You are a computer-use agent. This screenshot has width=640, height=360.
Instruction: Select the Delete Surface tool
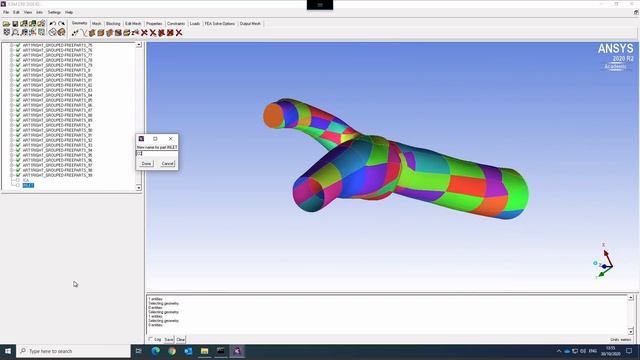(161, 33)
